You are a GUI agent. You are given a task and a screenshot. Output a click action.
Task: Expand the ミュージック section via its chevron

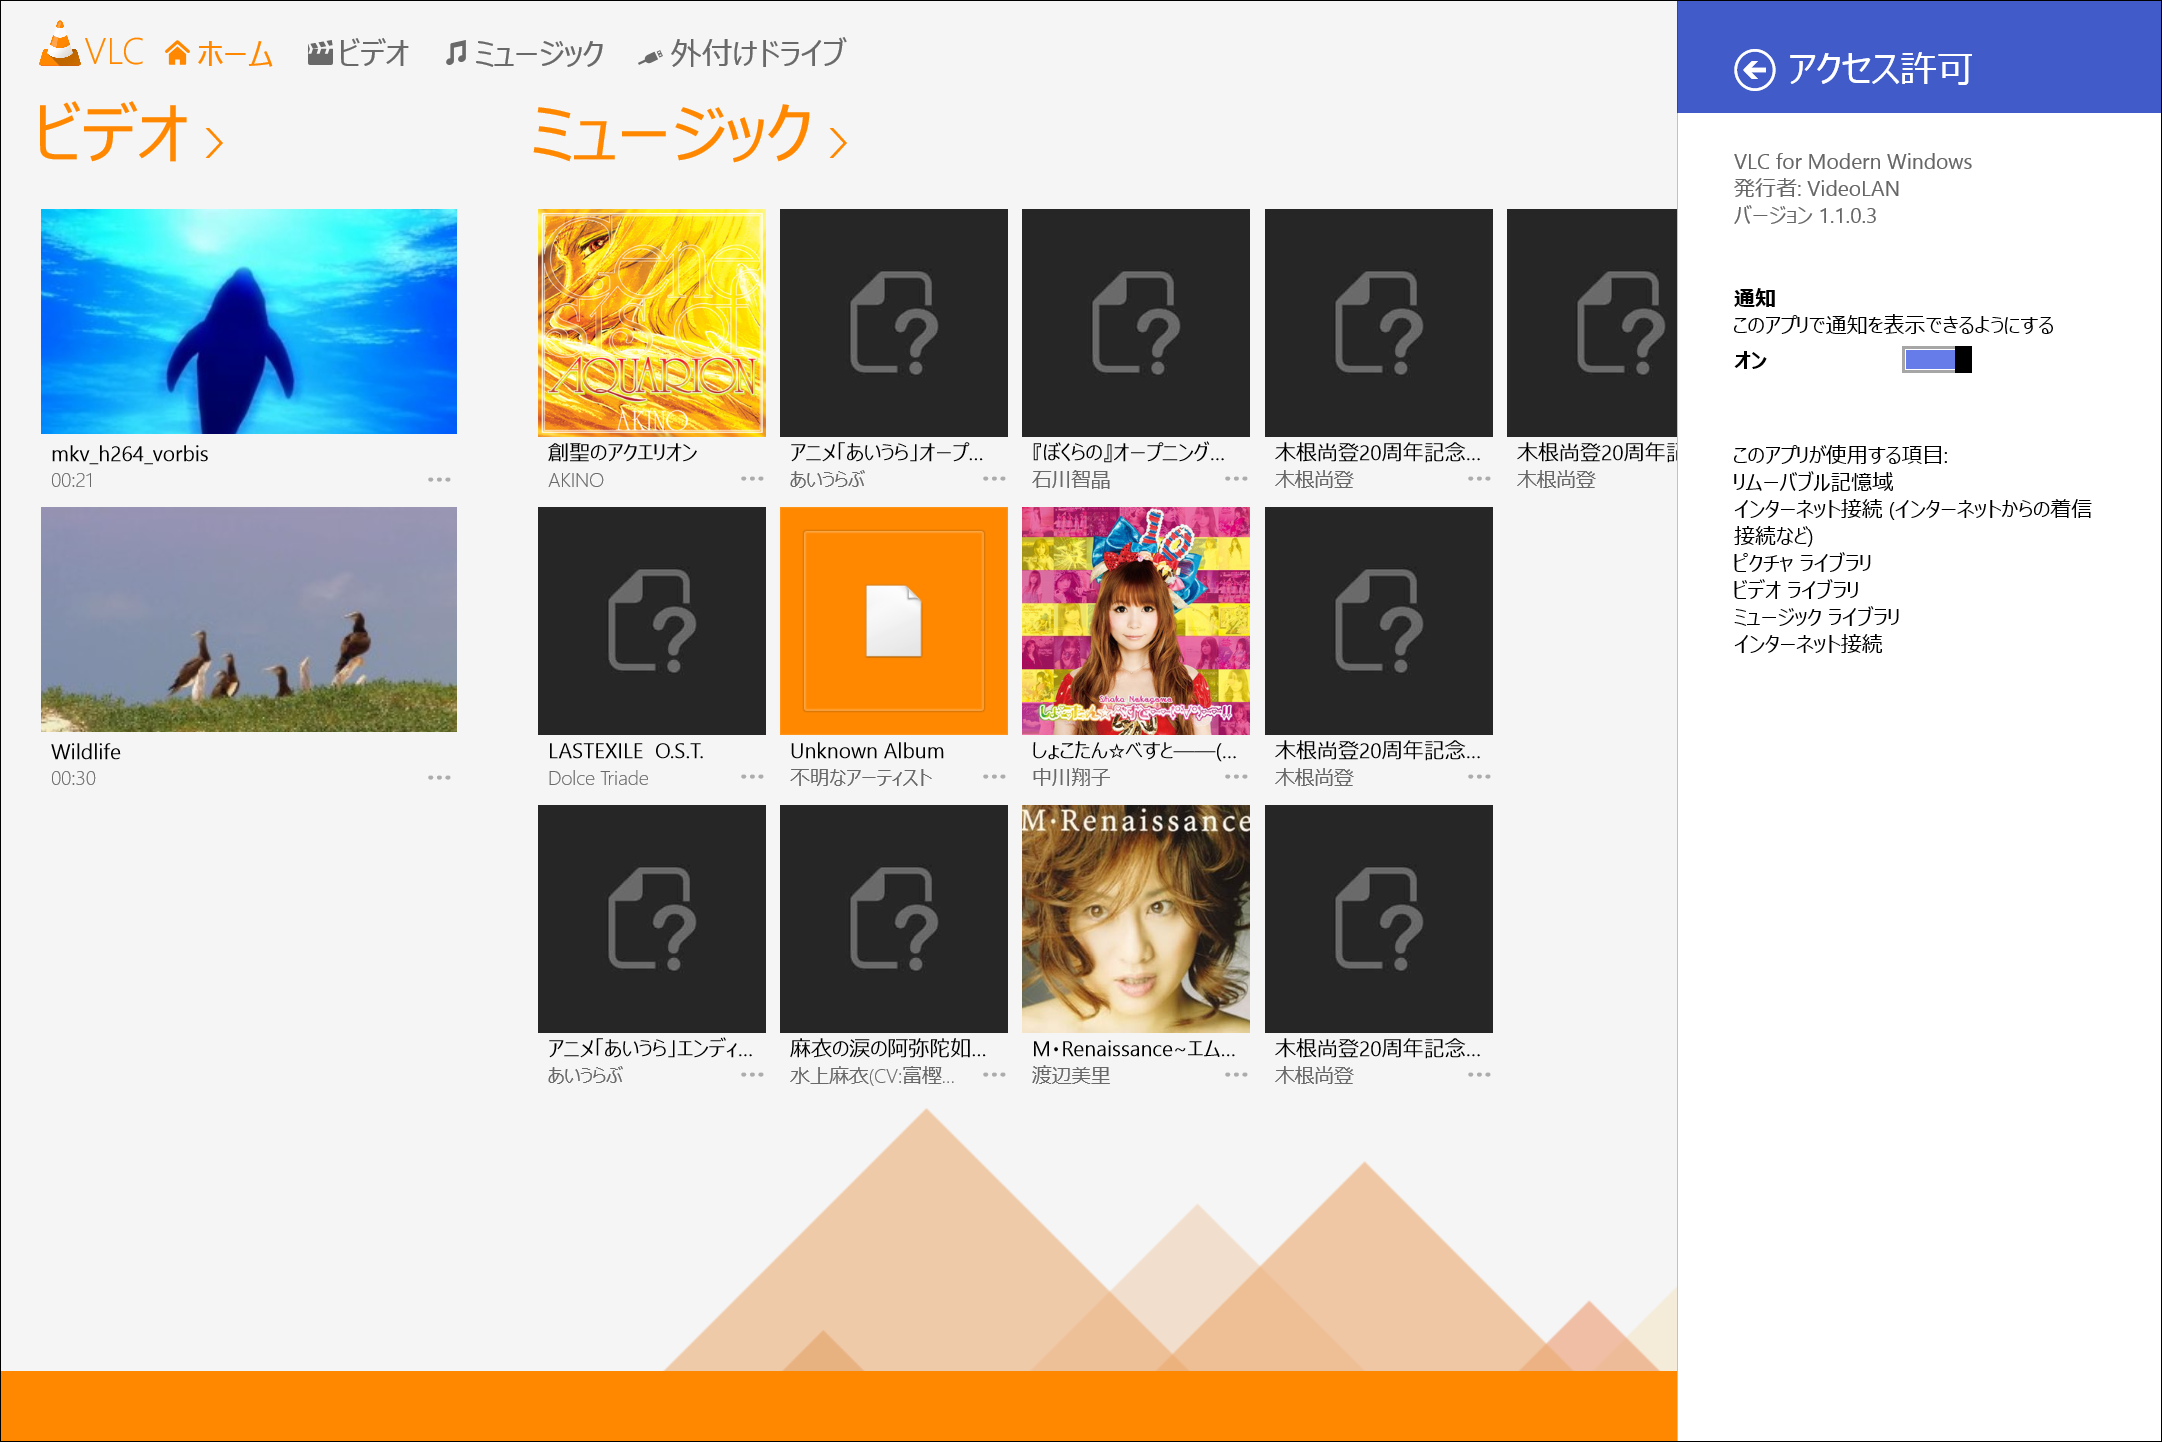coord(839,143)
